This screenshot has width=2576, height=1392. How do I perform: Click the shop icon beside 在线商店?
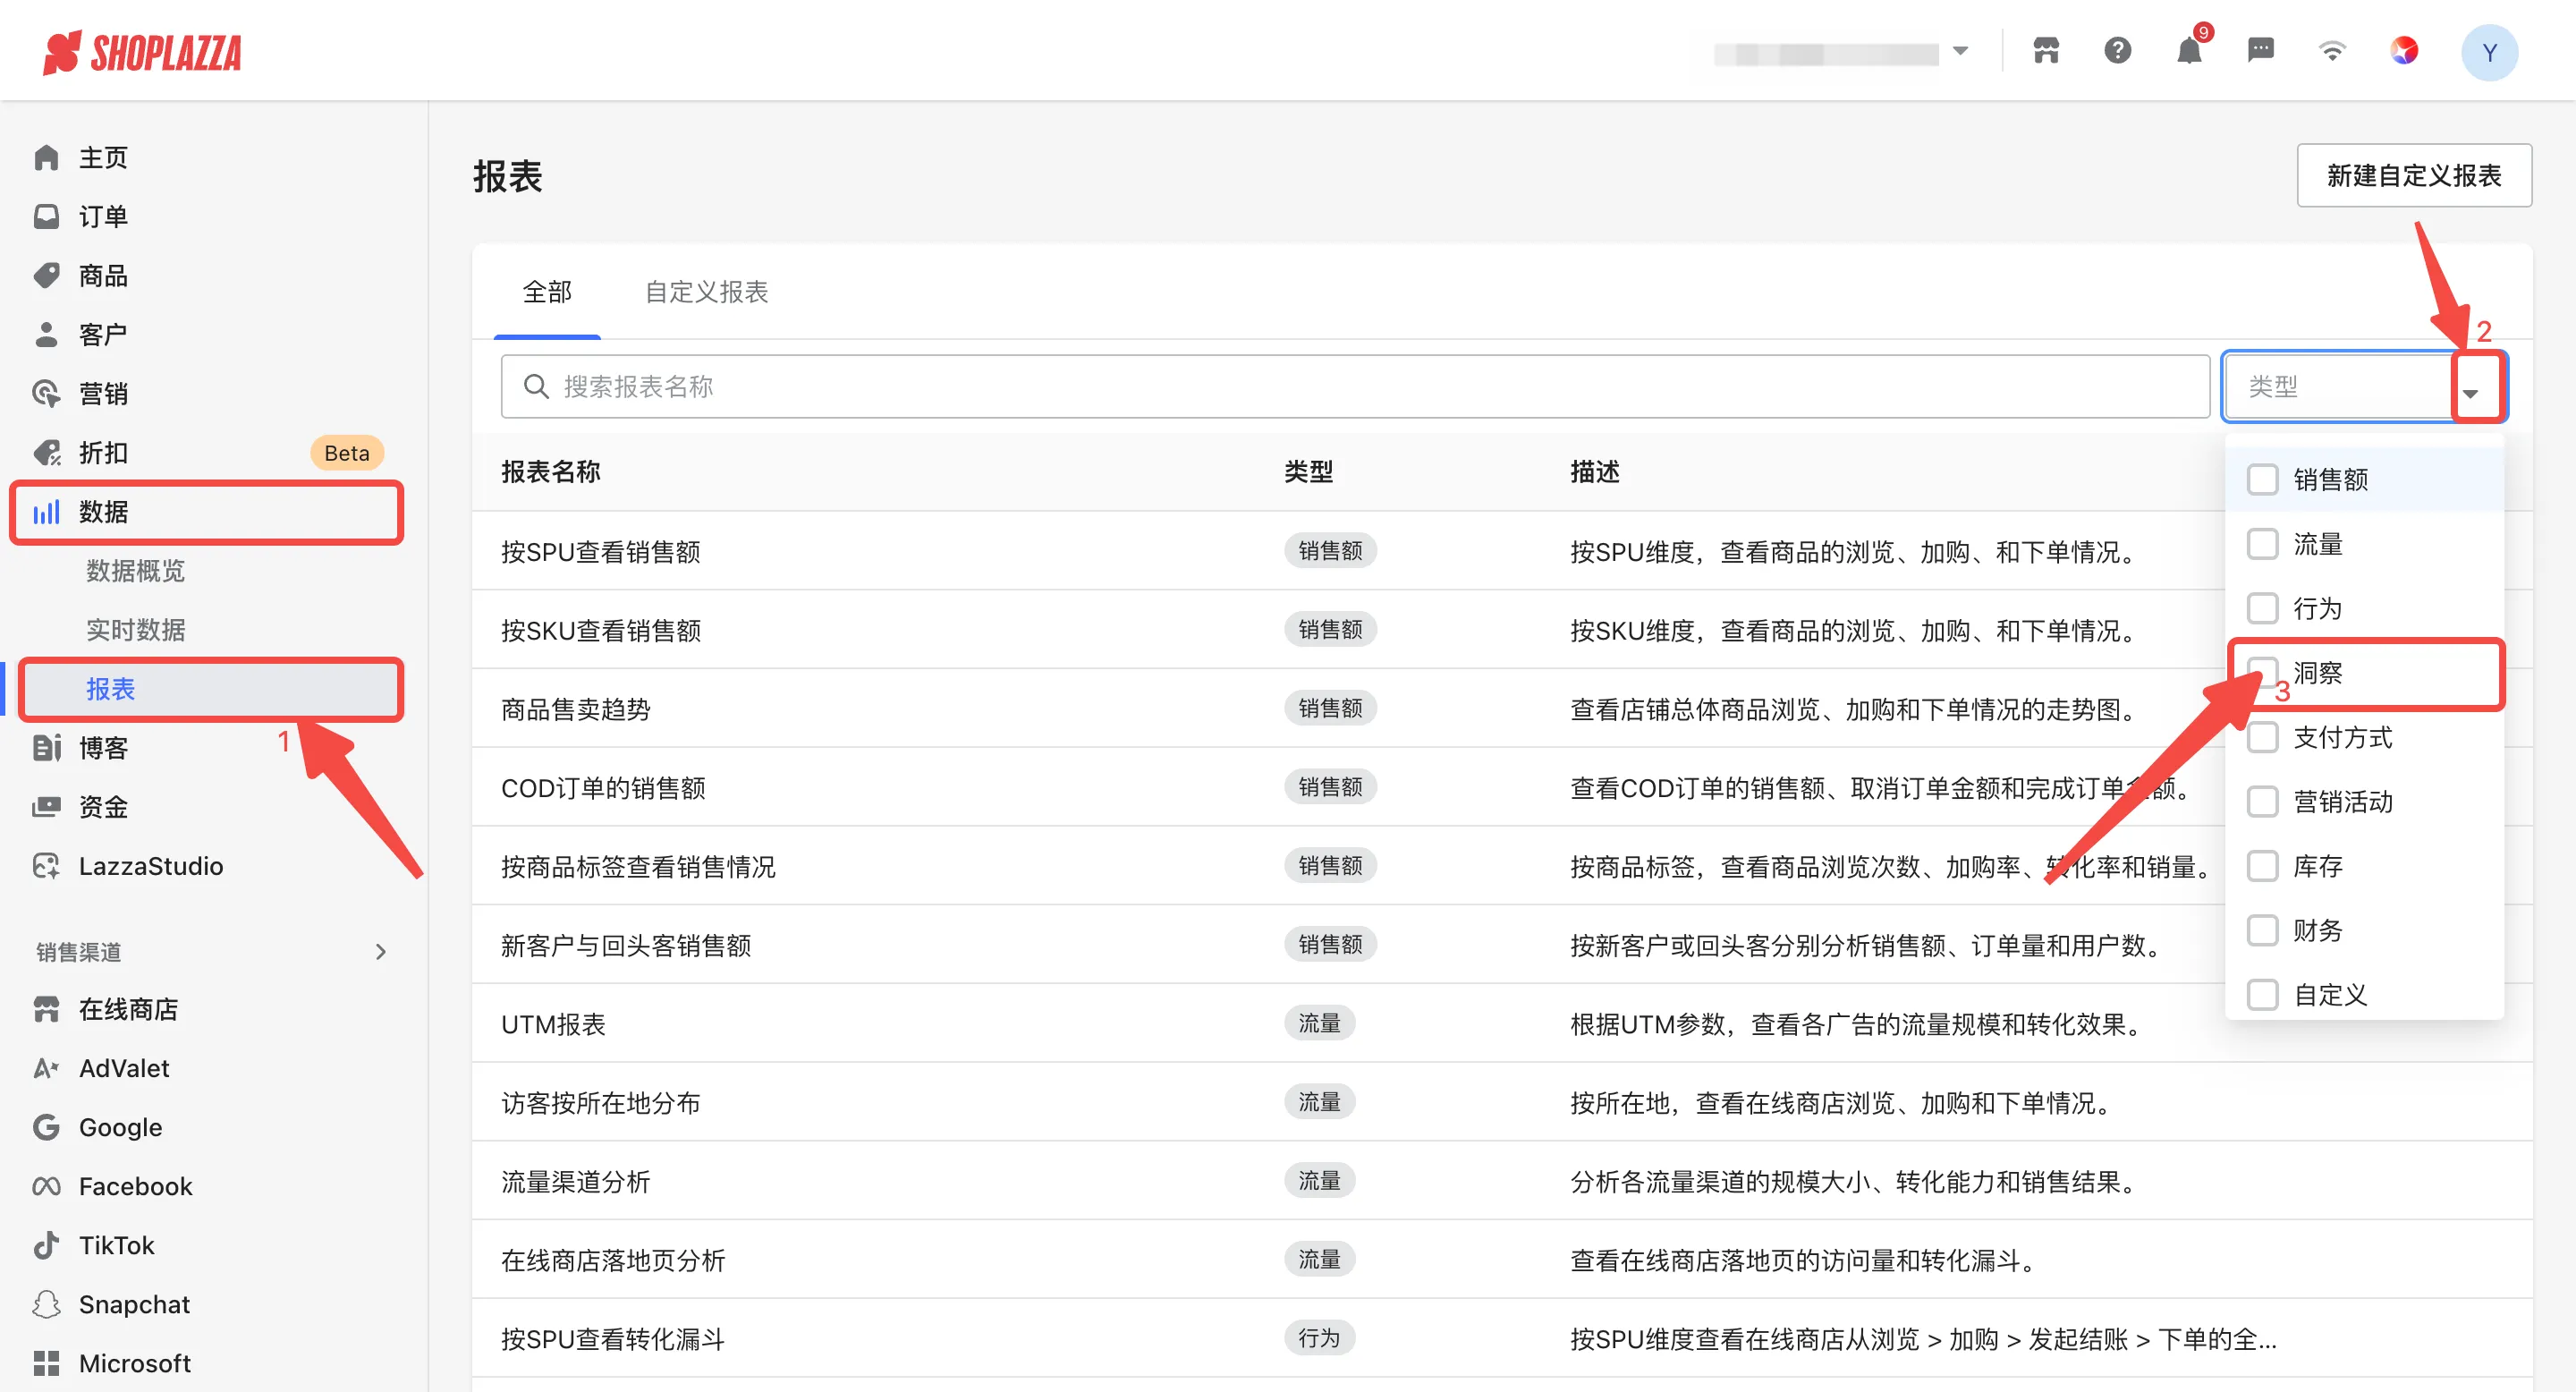(46, 1010)
